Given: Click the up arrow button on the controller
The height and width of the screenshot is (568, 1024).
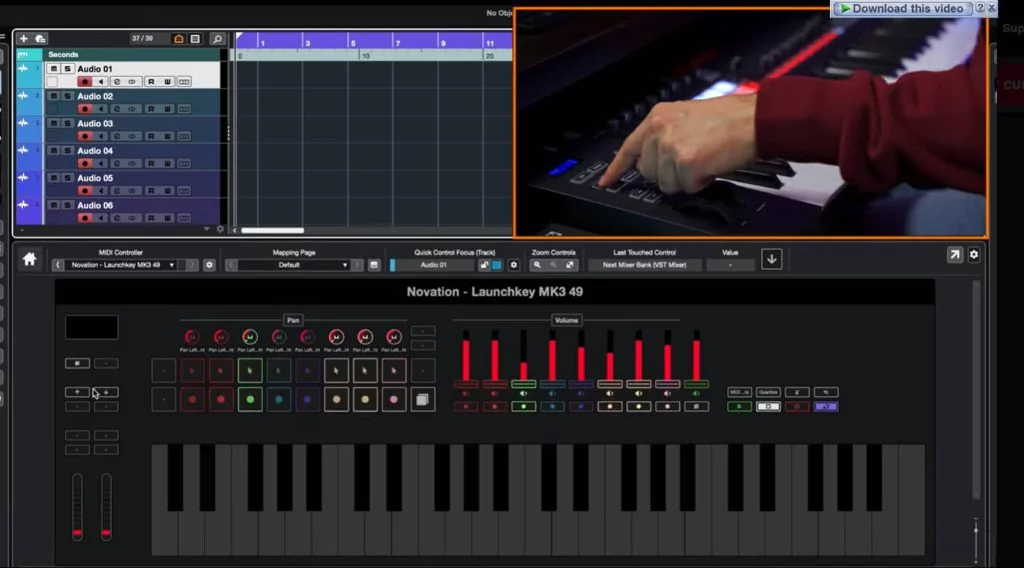Looking at the screenshot, I should tap(77, 392).
